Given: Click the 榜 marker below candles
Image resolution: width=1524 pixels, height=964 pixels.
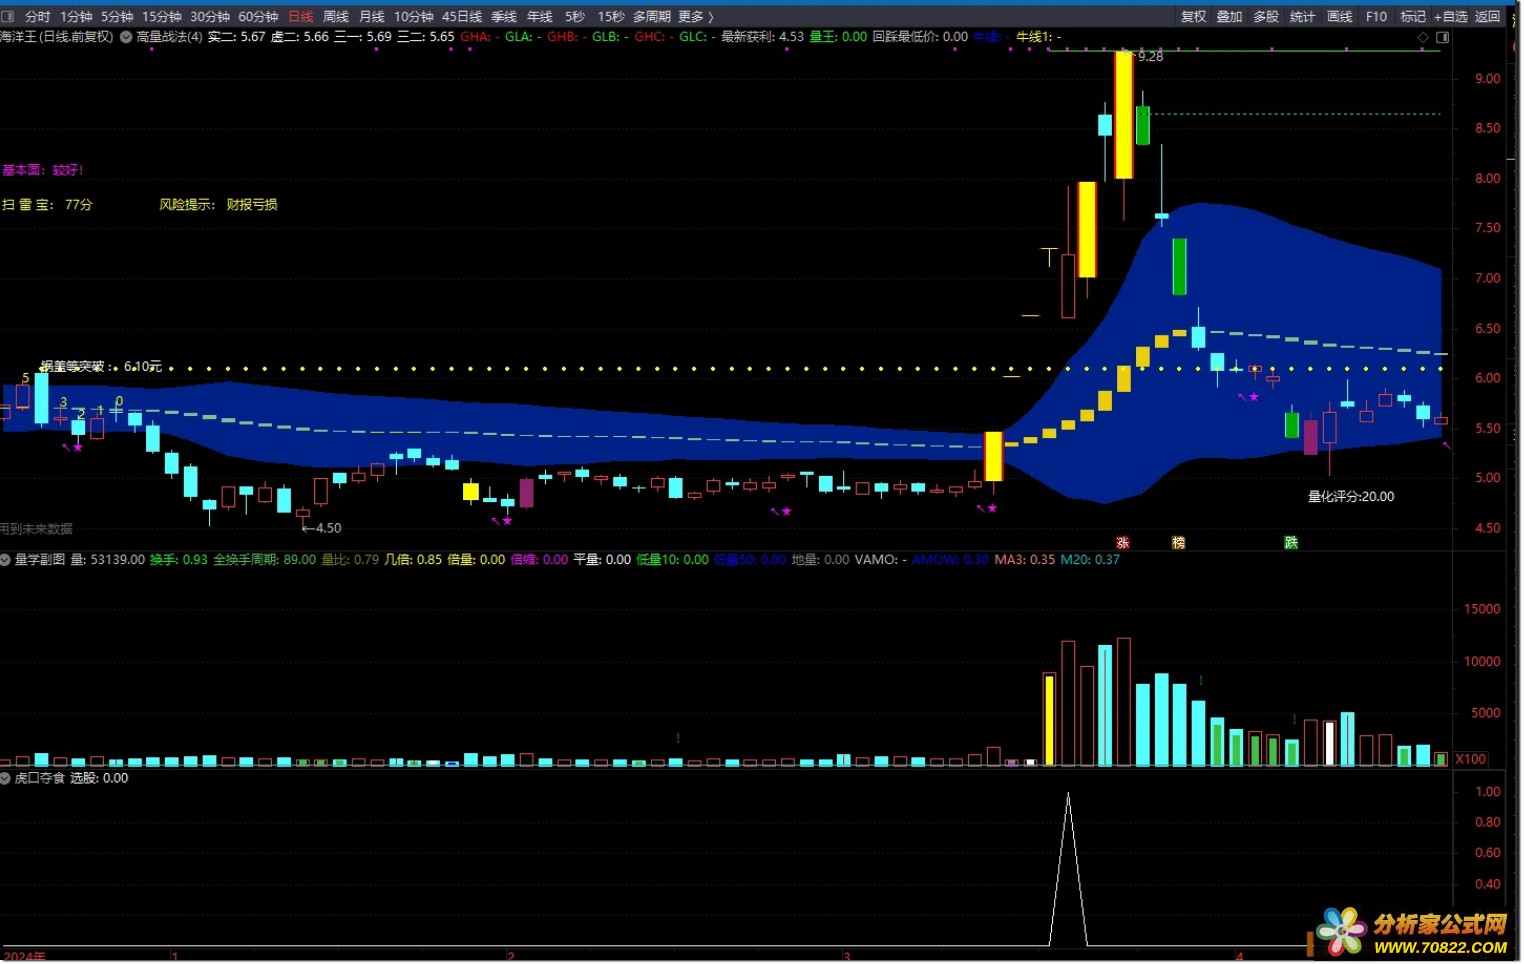Looking at the screenshot, I should pyautogui.click(x=1179, y=543).
